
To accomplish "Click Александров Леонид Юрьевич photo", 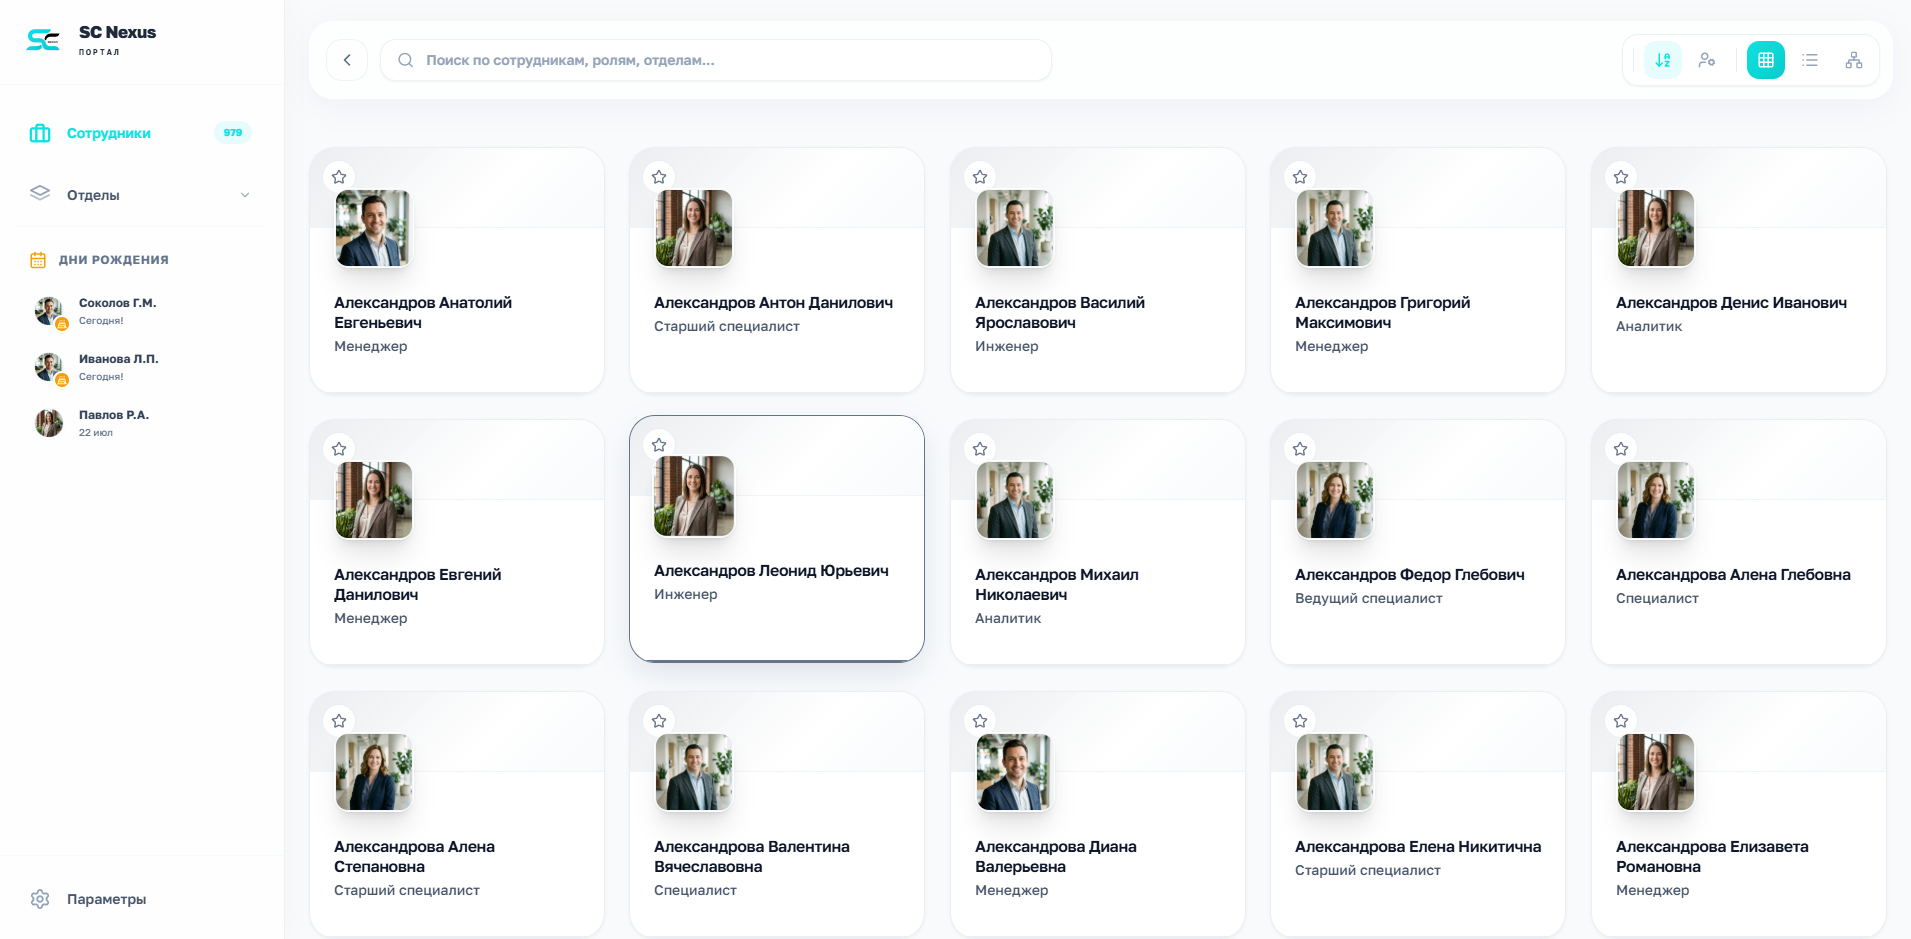I will pos(694,496).
